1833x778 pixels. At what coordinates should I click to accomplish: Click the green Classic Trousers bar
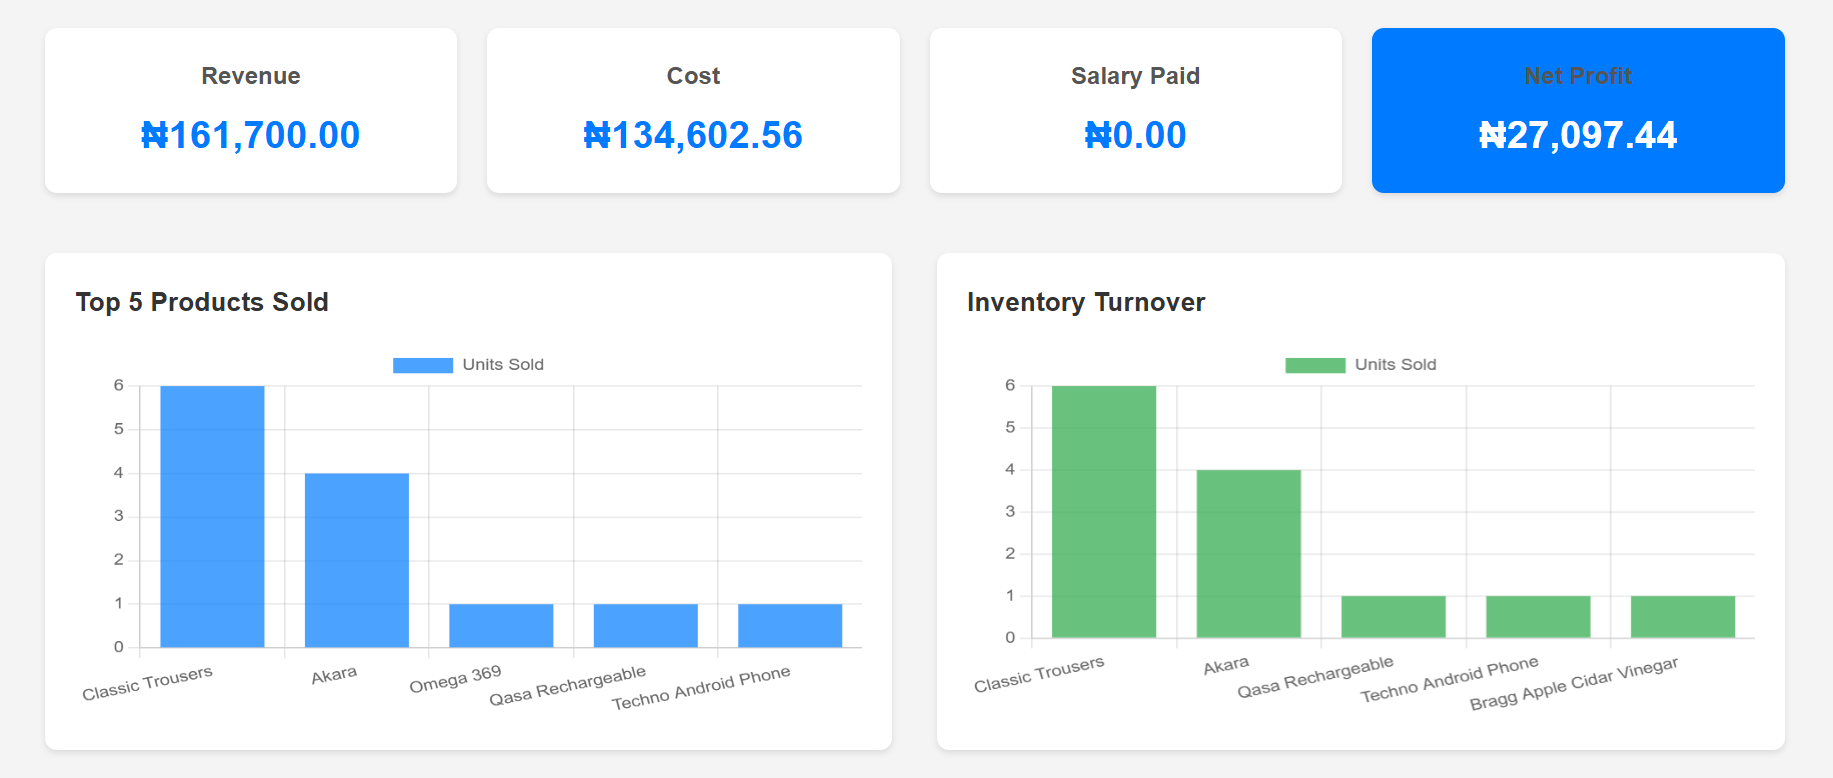tap(1104, 511)
